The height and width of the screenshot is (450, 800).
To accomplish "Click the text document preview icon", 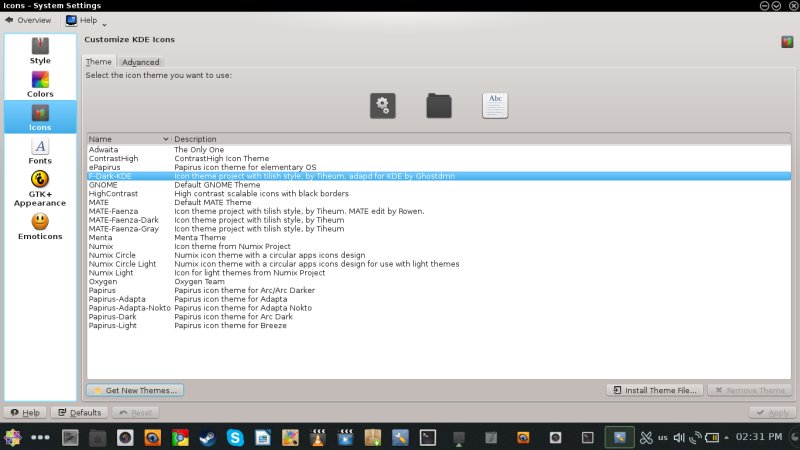I will tap(495, 105).
